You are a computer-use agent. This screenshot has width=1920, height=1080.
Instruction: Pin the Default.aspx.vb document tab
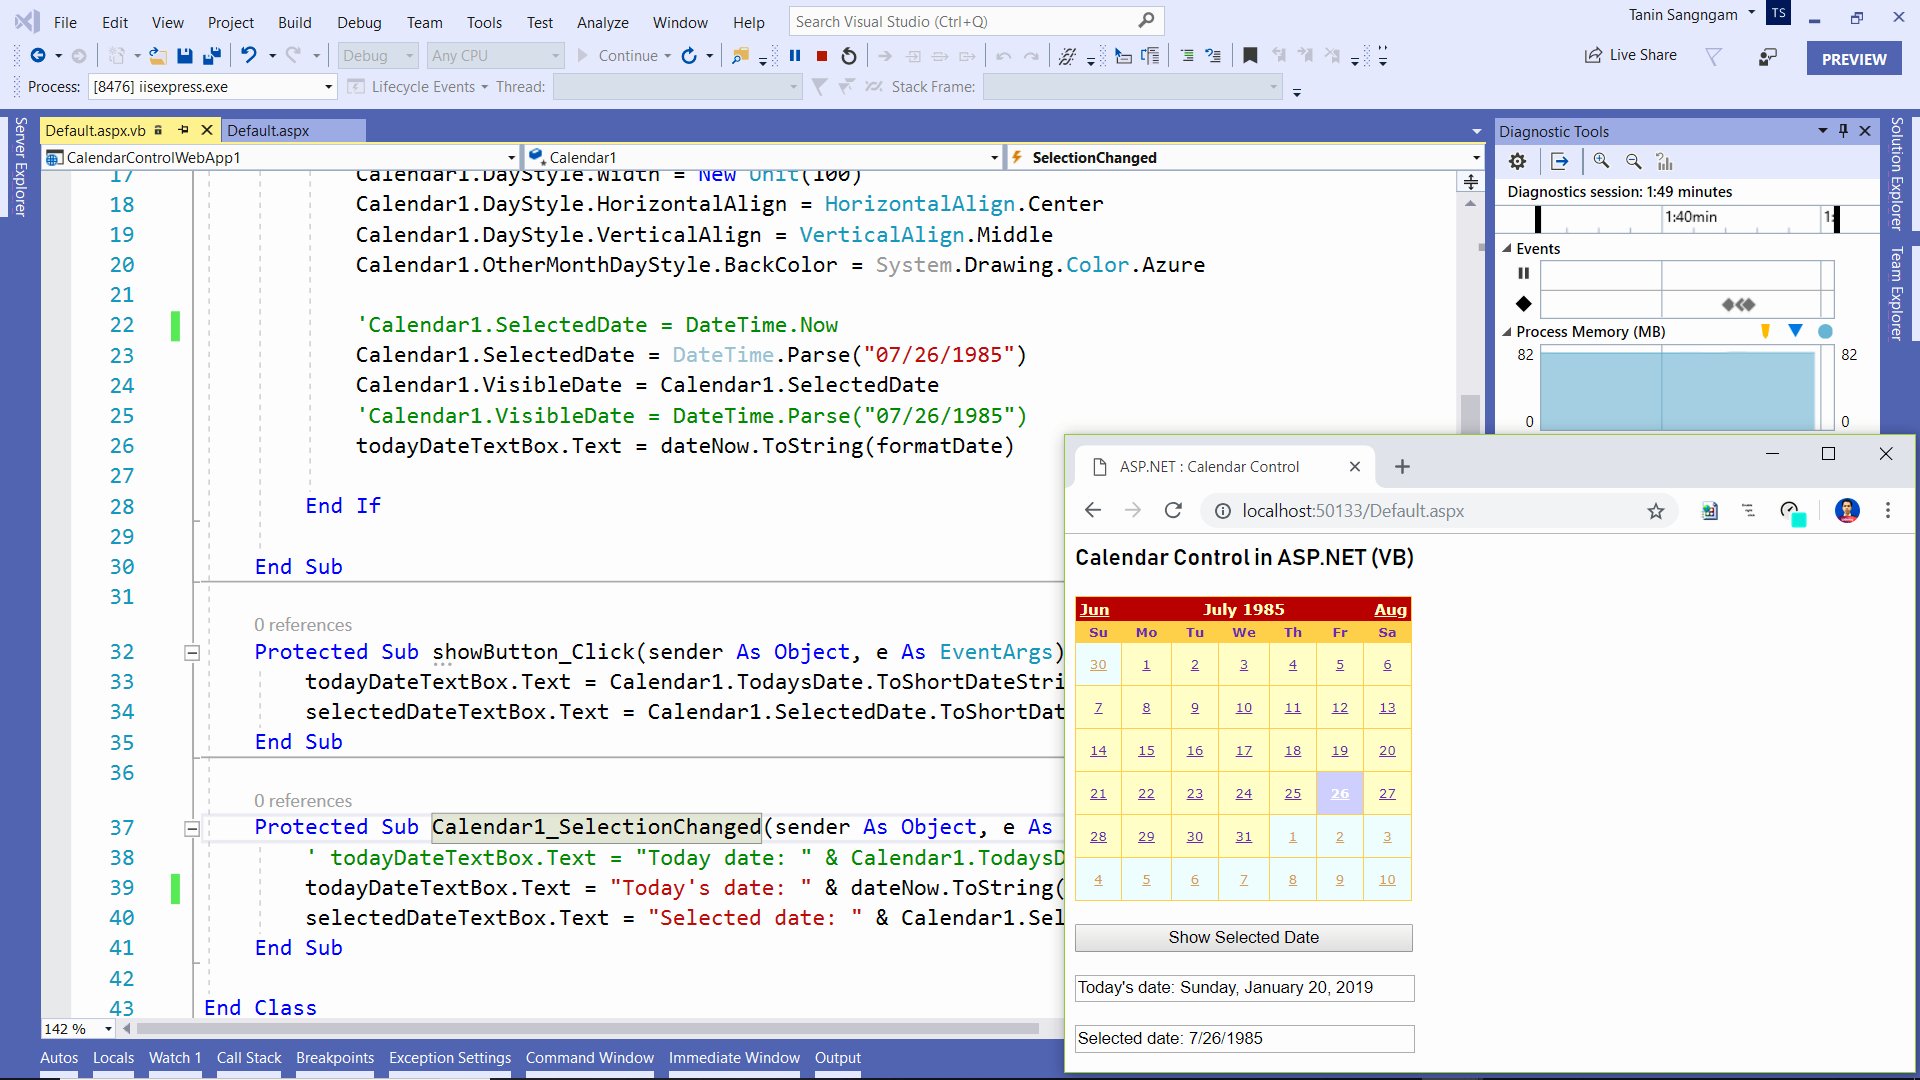coord(183,130)
